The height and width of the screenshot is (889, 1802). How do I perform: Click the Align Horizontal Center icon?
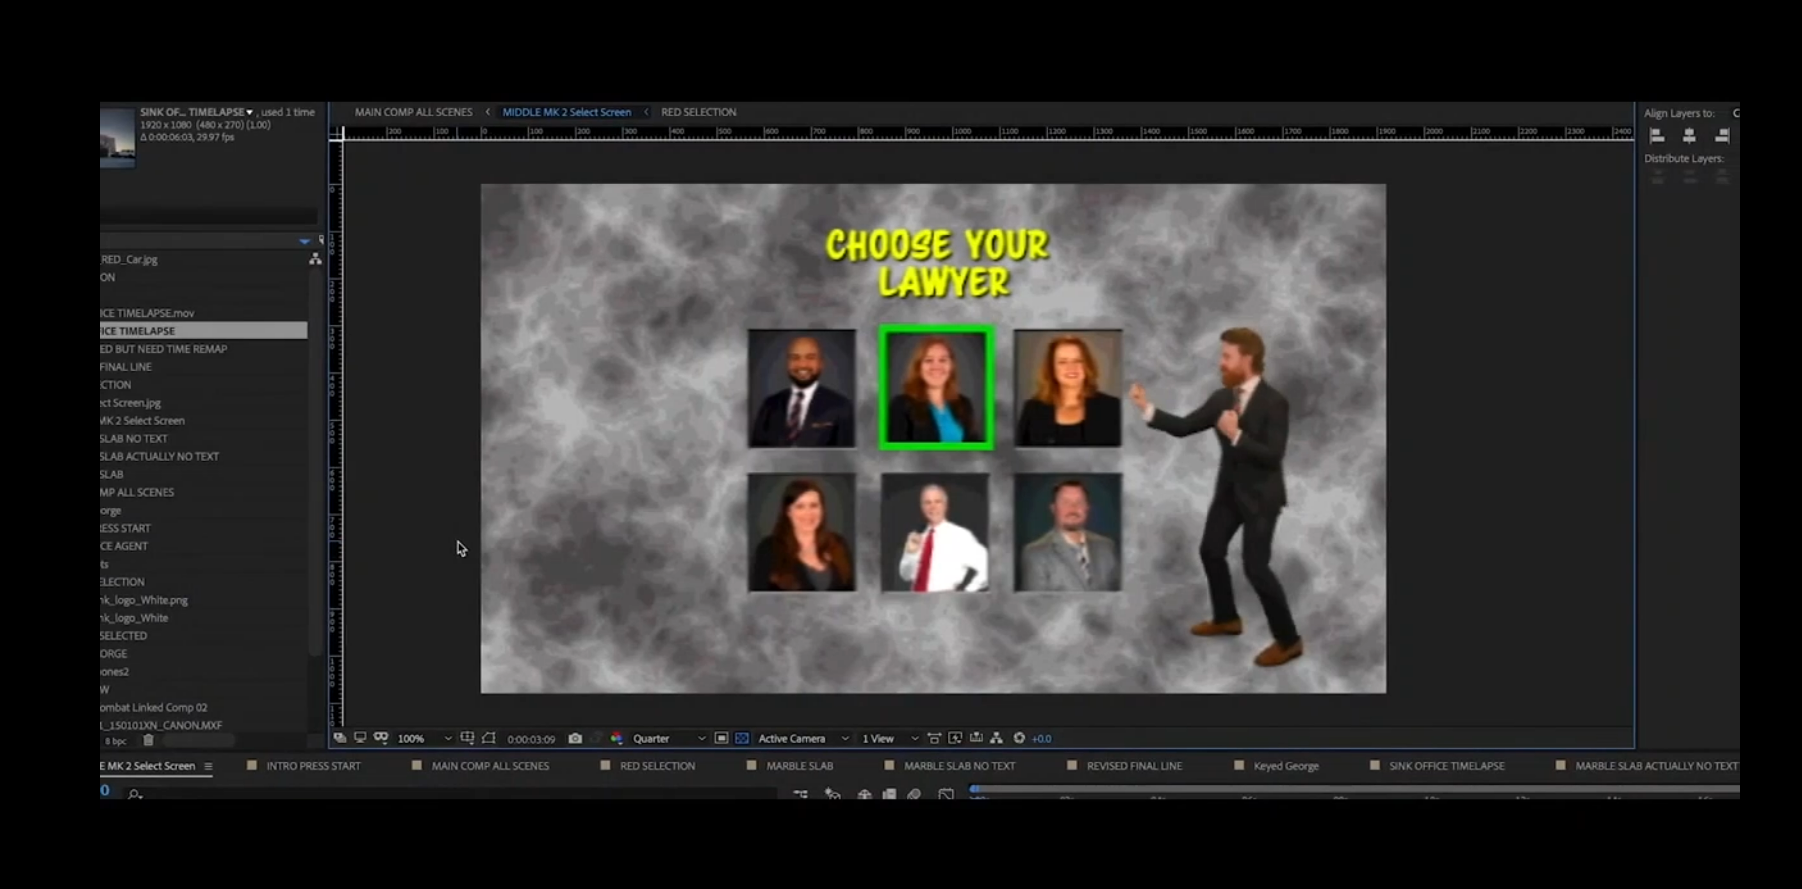pyautogui.click(x=1689, y=135)
